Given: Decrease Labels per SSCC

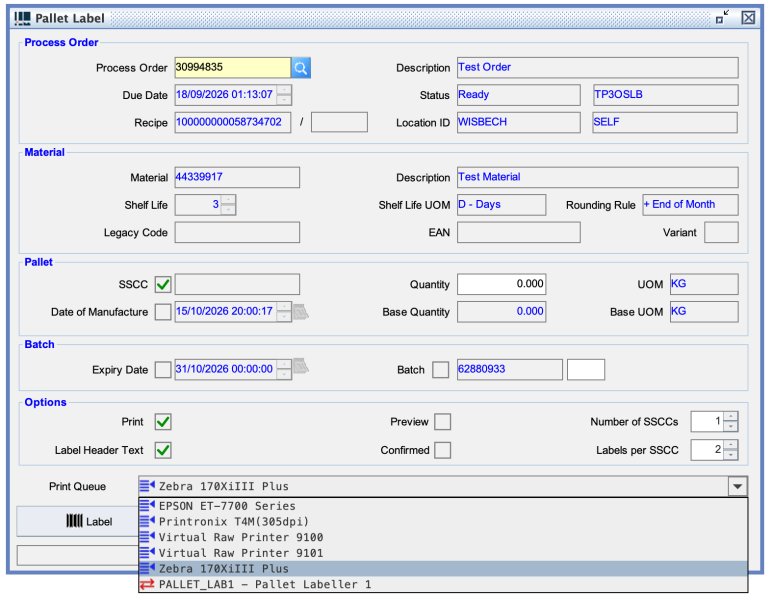Looking at the screenshot, I should coord(731,455).
